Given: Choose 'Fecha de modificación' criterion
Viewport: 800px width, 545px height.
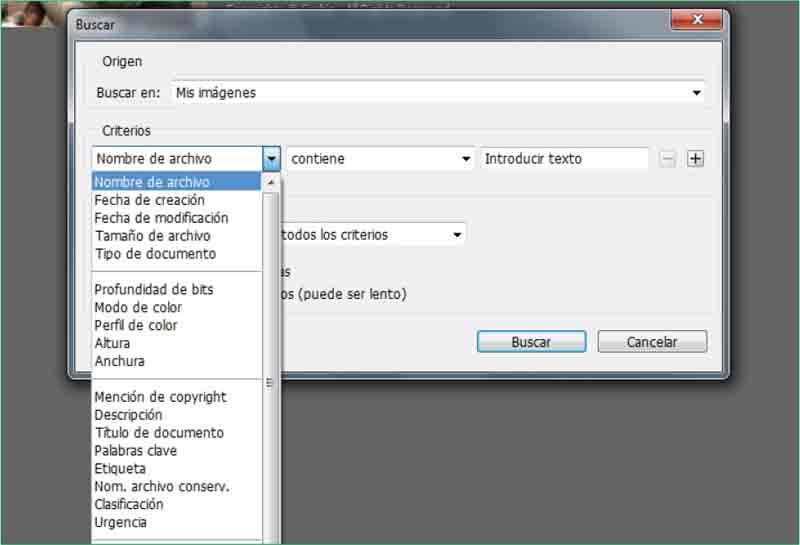Looking at the screenshot, I should click(161, 218).
